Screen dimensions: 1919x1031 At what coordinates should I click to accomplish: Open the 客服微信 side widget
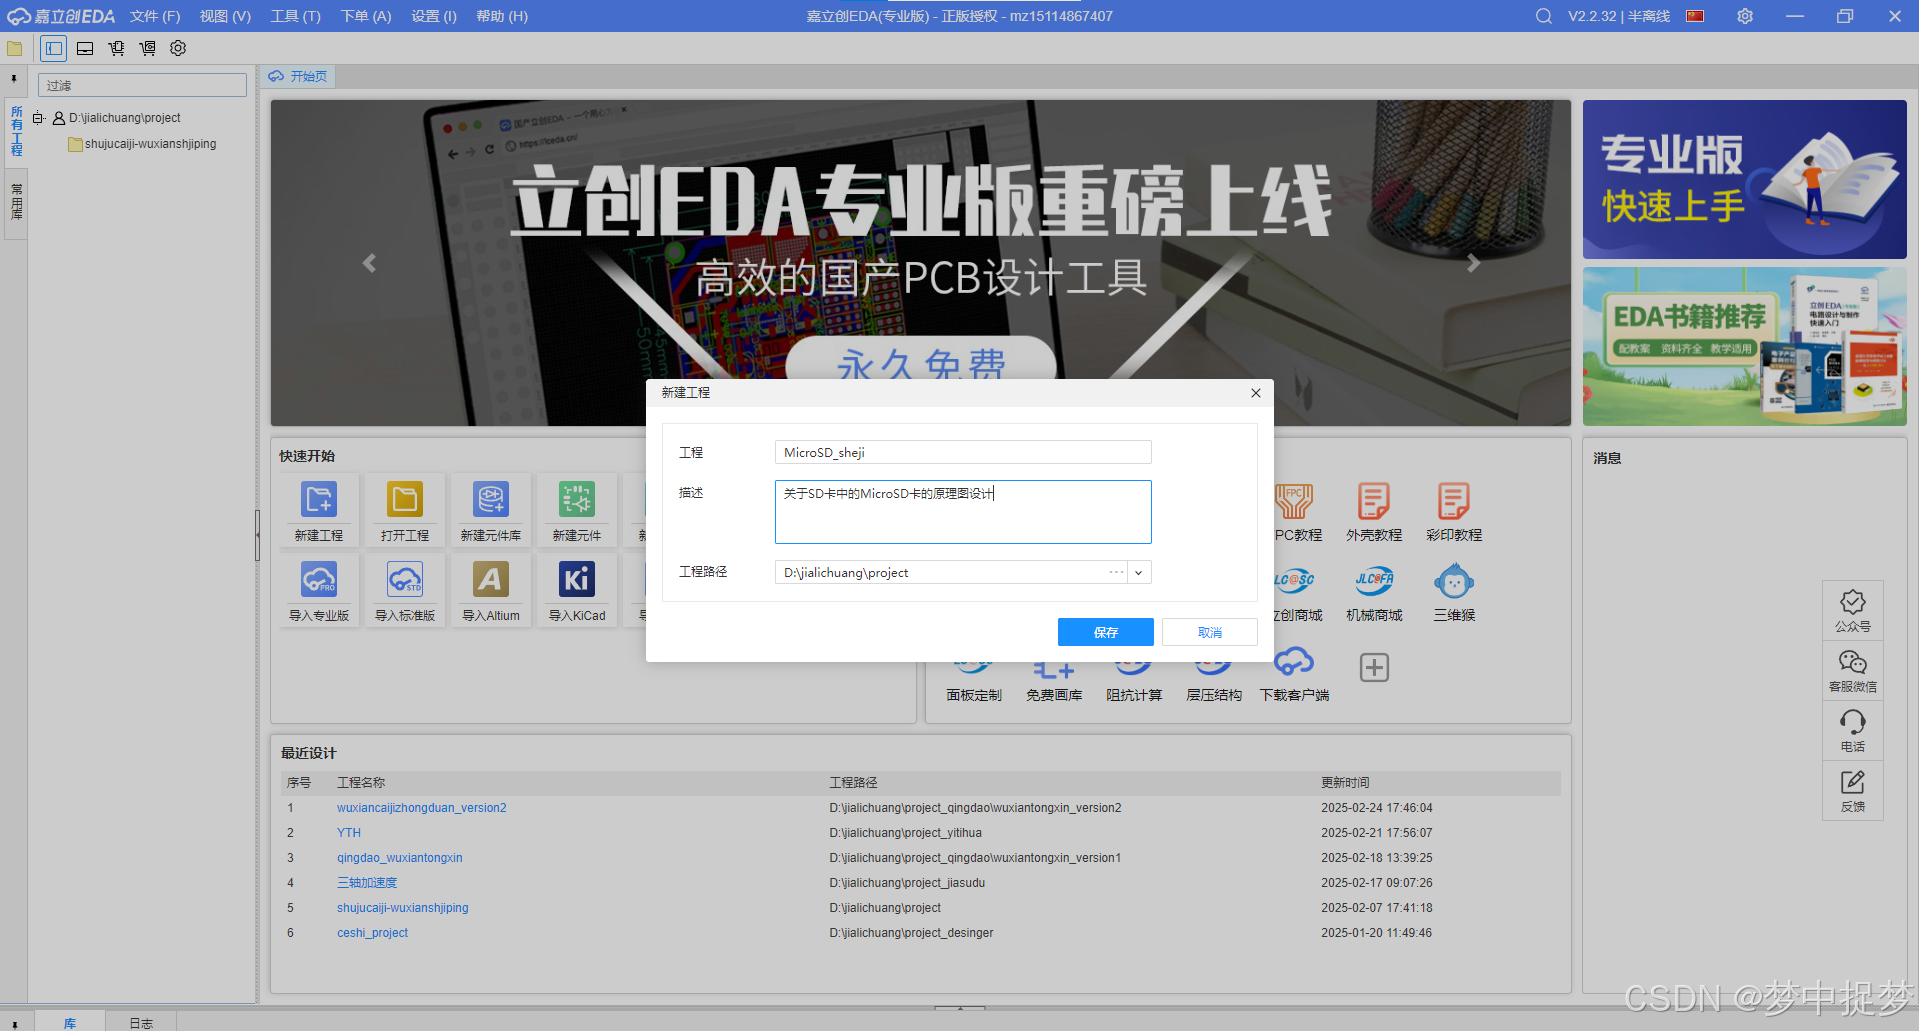point(1853,671)
